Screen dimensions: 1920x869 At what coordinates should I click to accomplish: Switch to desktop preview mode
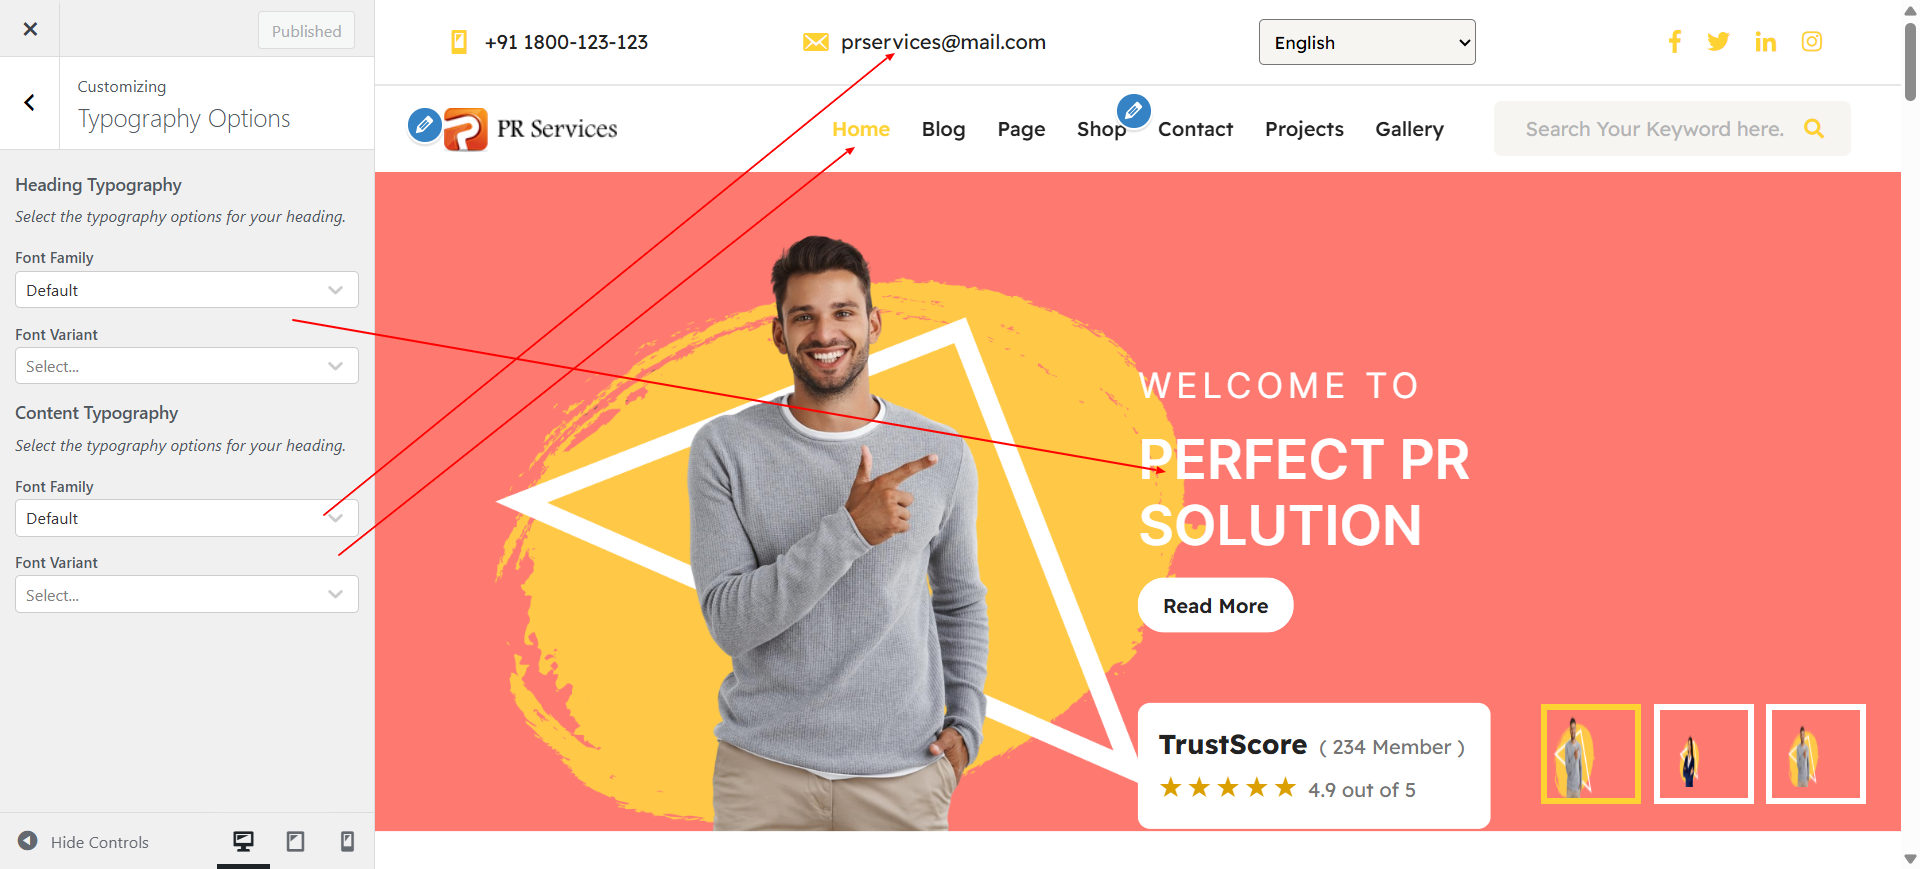pyautogui.click(x=243, y=841)
